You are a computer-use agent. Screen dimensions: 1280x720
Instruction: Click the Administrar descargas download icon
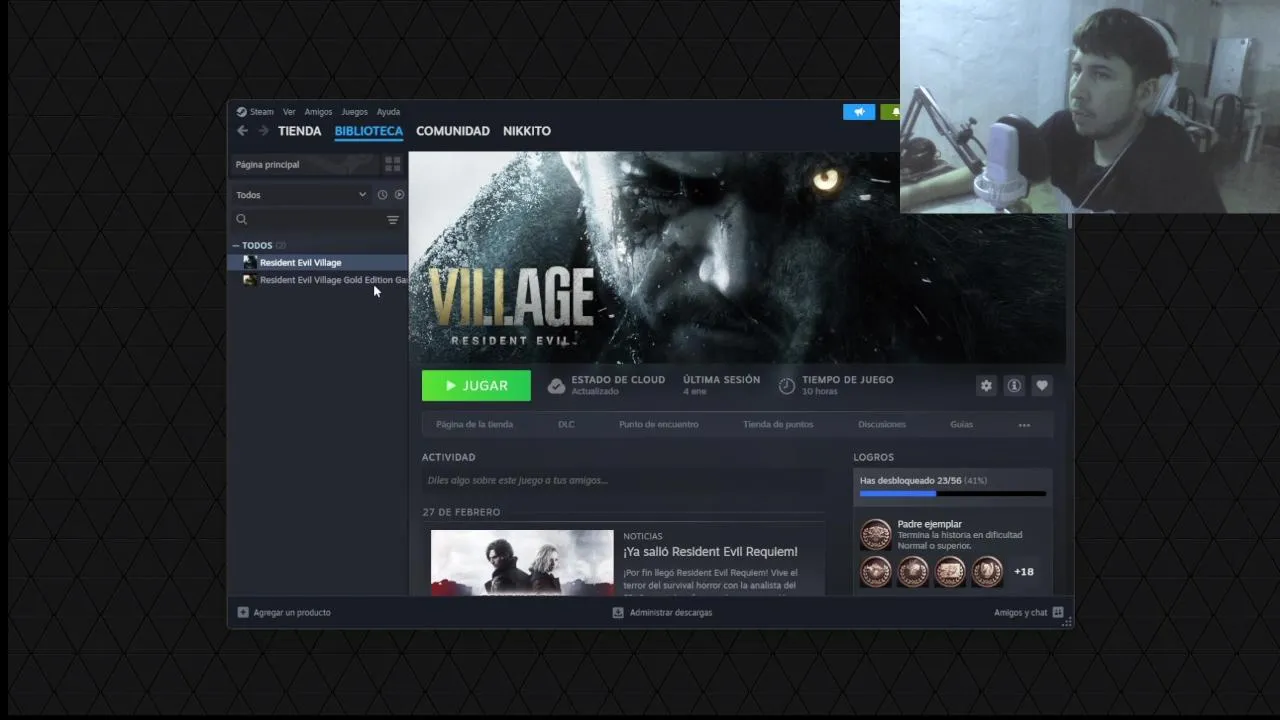[618, 612]
